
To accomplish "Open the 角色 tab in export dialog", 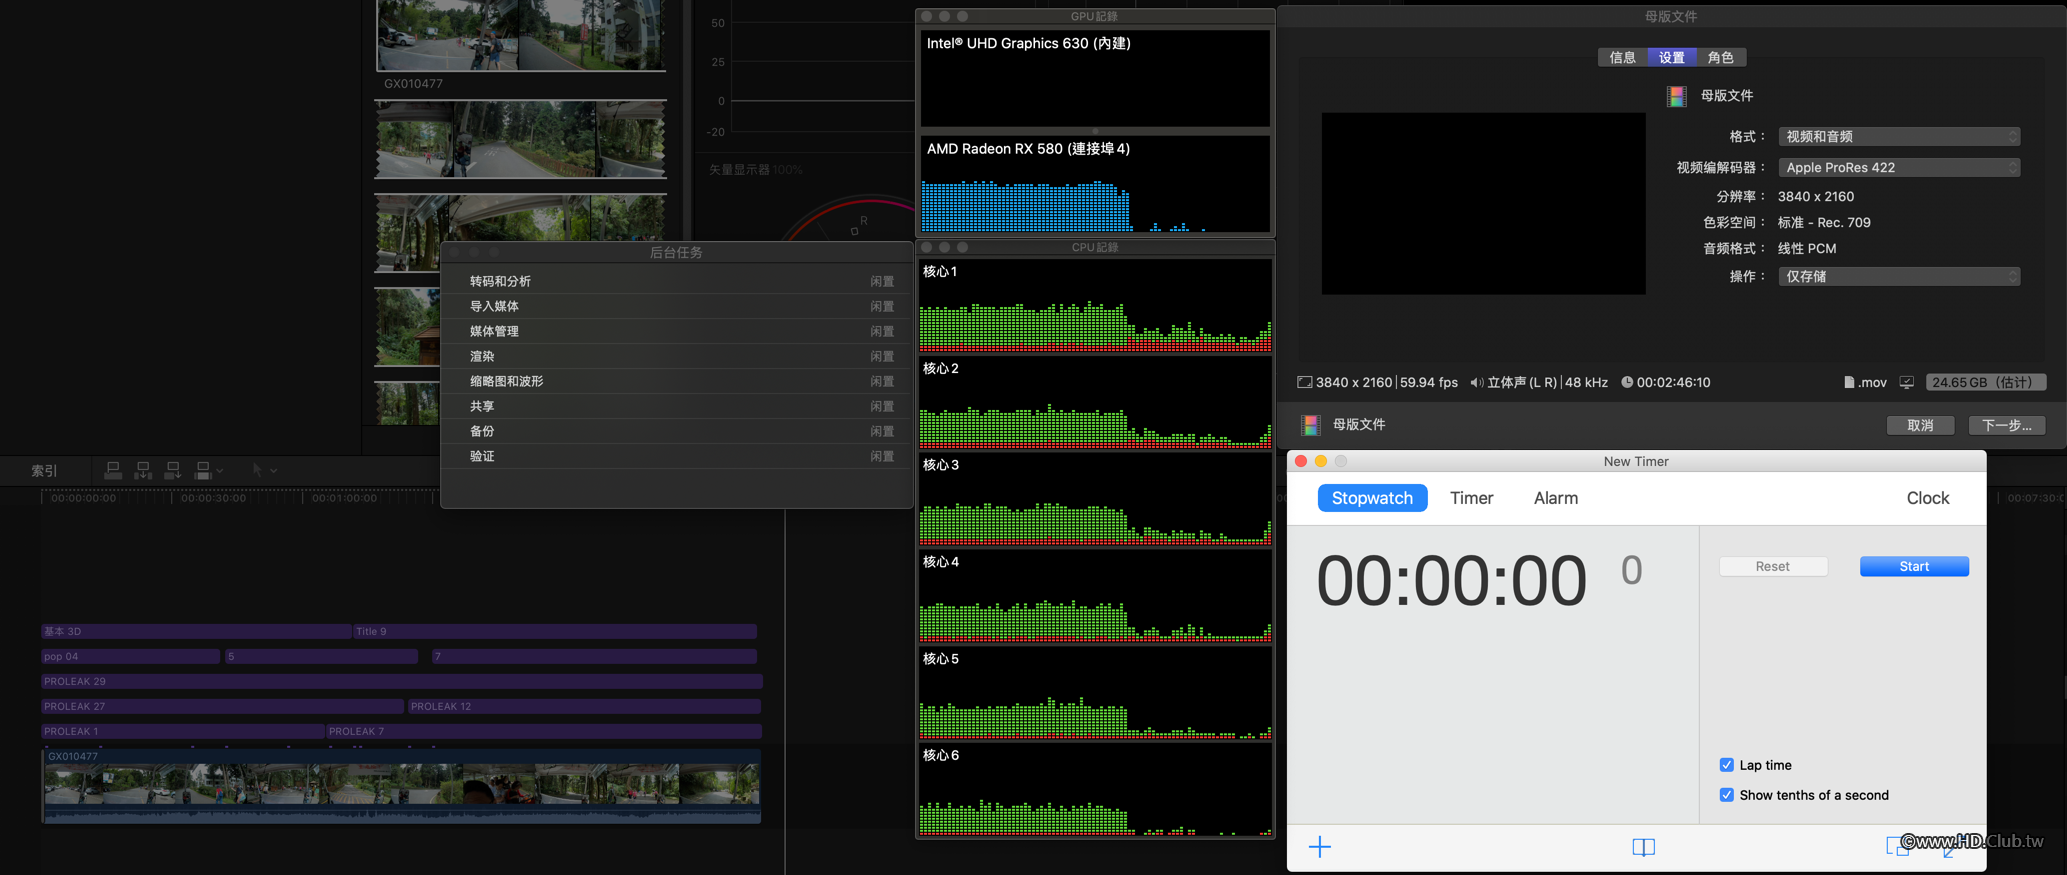I will coord(1721,57).
